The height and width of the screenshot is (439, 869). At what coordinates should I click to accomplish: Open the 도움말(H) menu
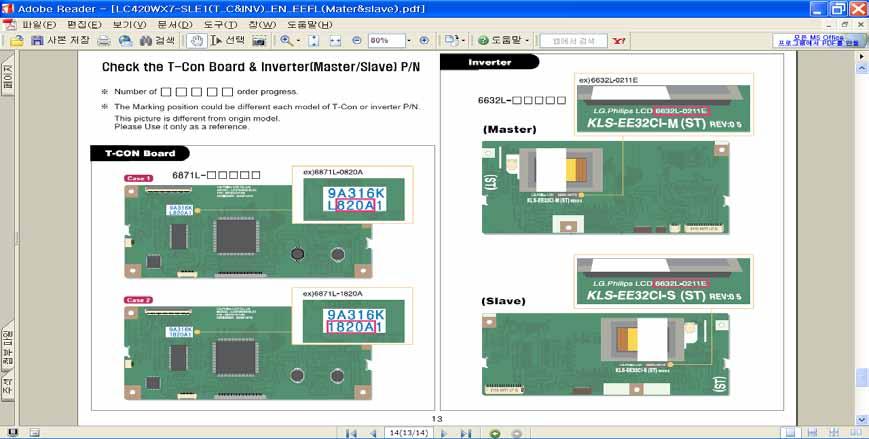[309, 24]
